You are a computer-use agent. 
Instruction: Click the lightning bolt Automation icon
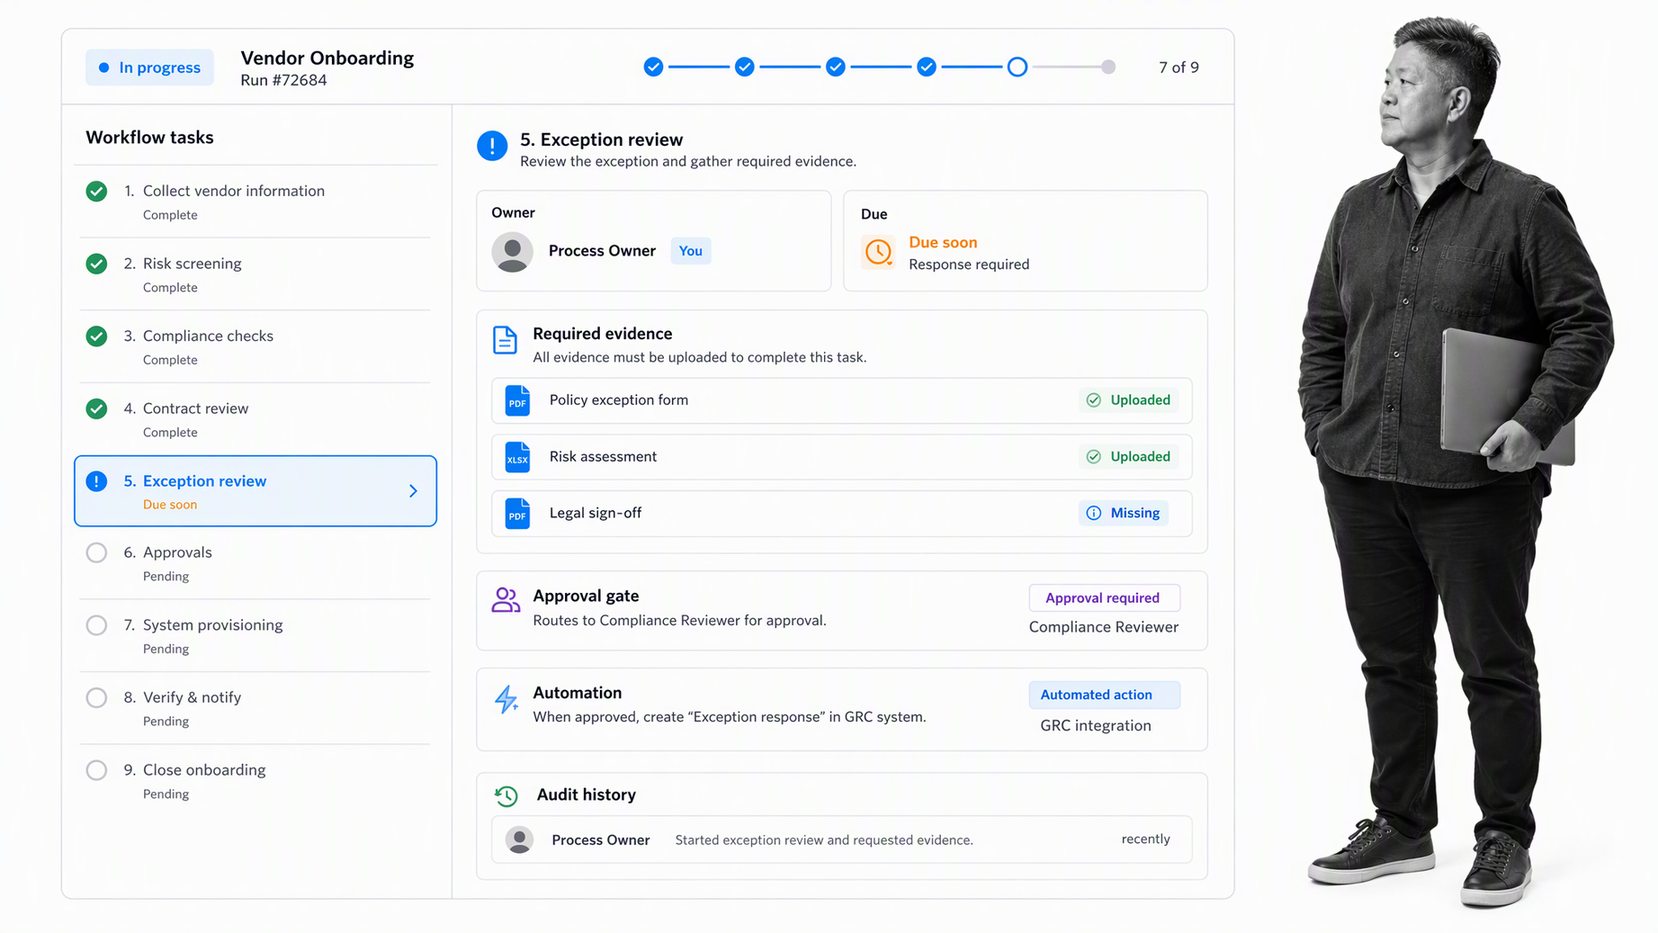pyautogui.click(x=506, y=699)
